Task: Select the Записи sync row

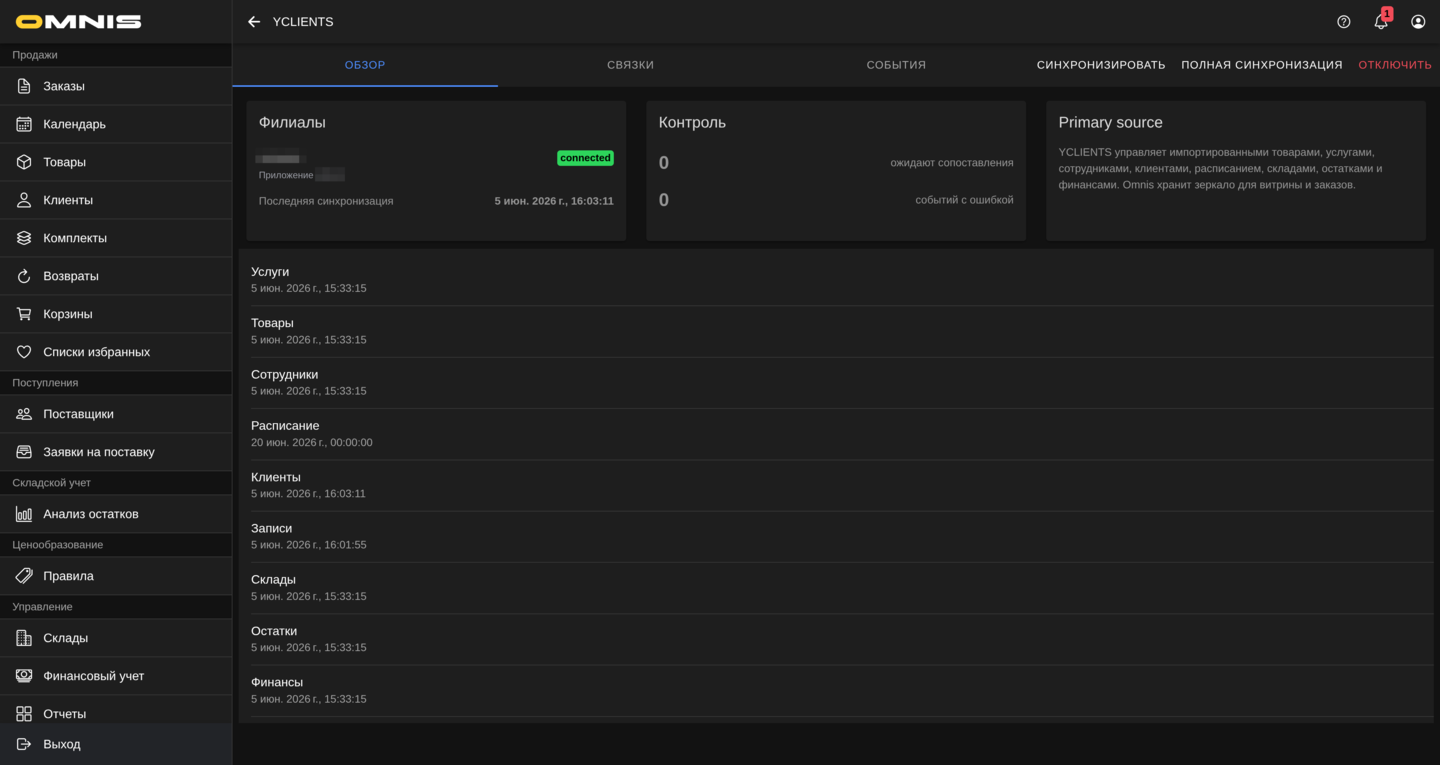Action: coord(835,536)
